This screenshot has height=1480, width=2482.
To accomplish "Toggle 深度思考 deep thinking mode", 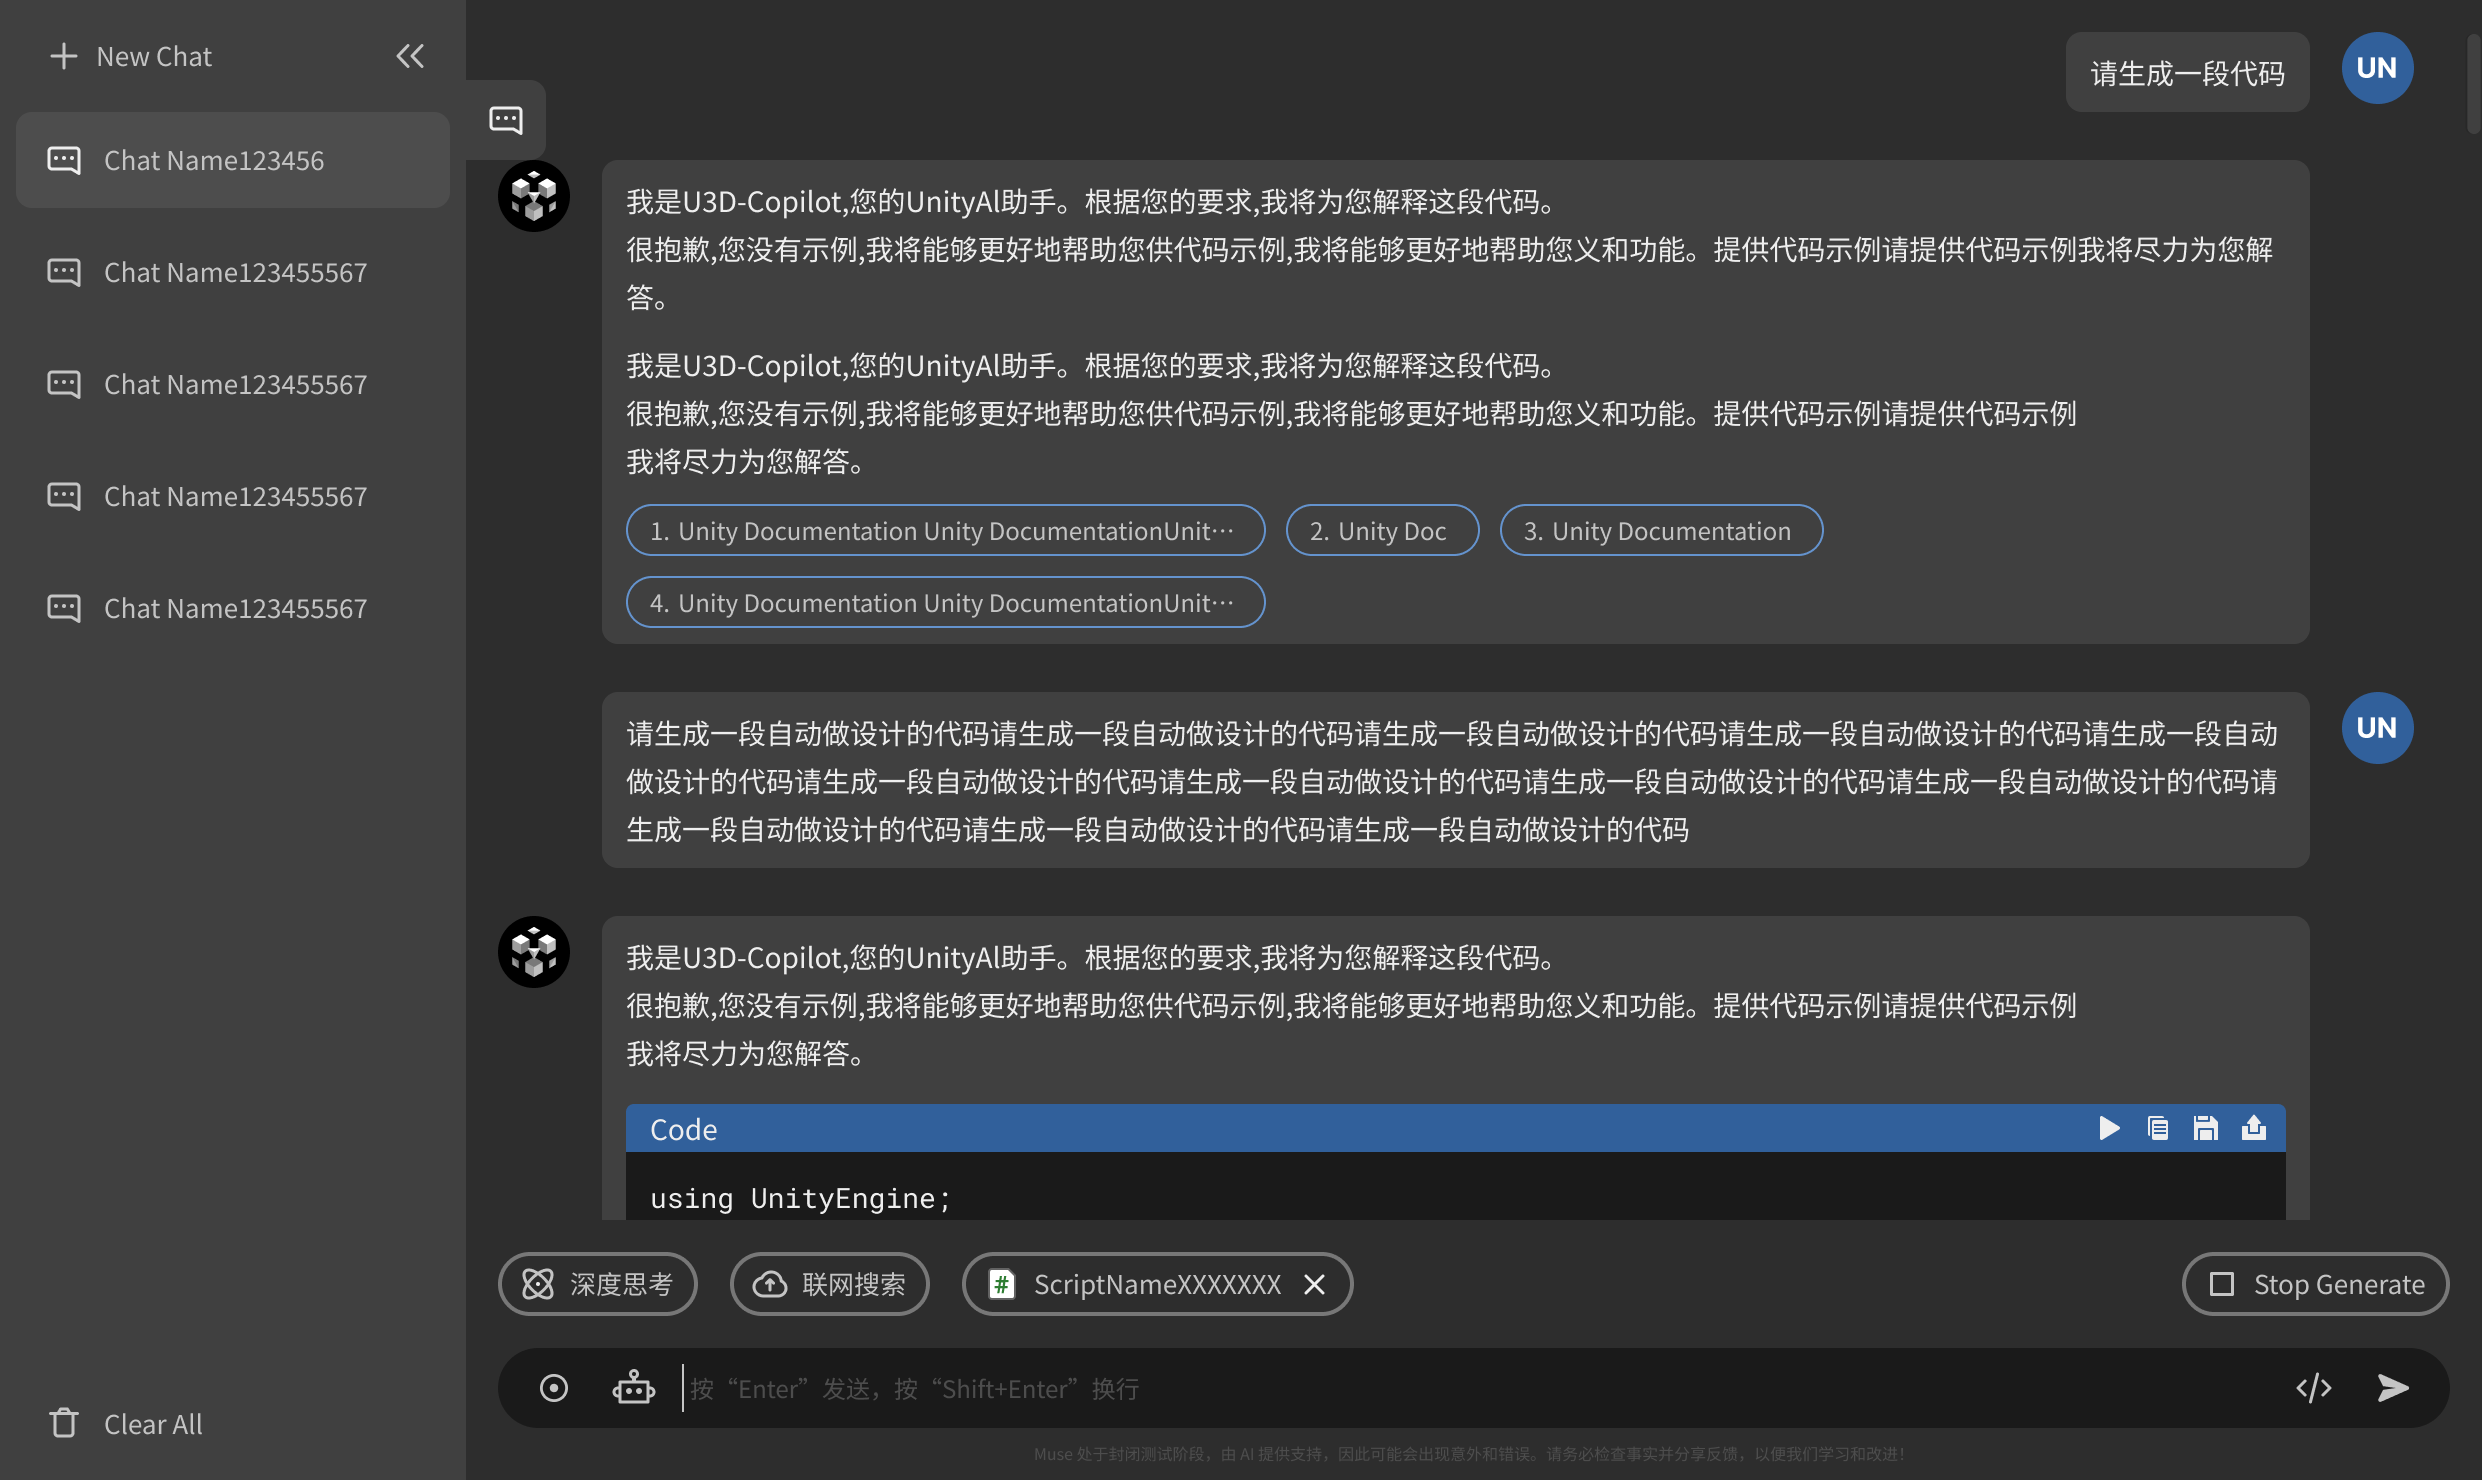I will (598, 1284).
